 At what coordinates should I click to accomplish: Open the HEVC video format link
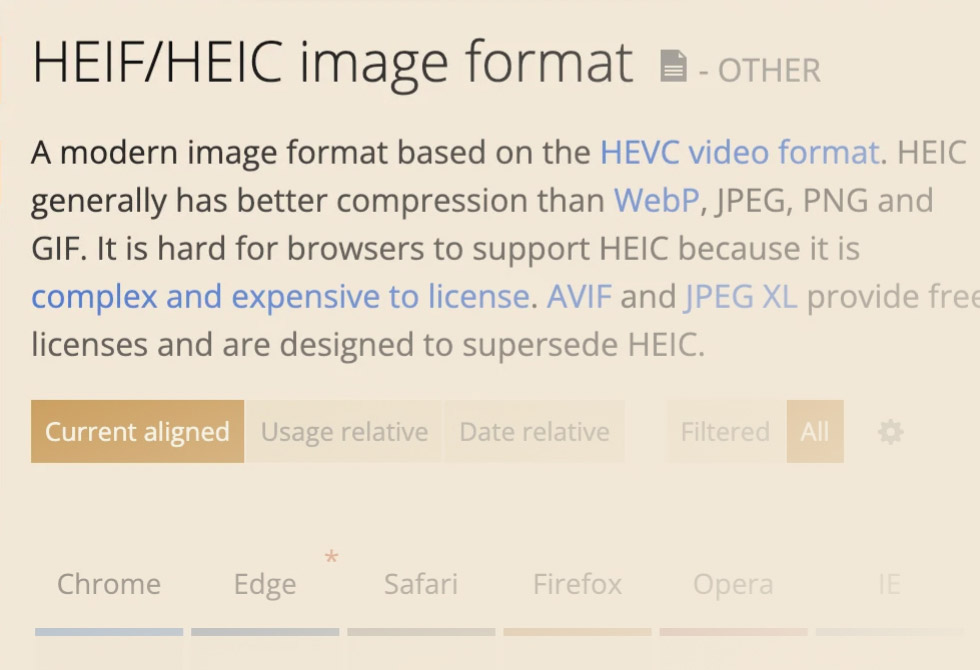[740, 152]
